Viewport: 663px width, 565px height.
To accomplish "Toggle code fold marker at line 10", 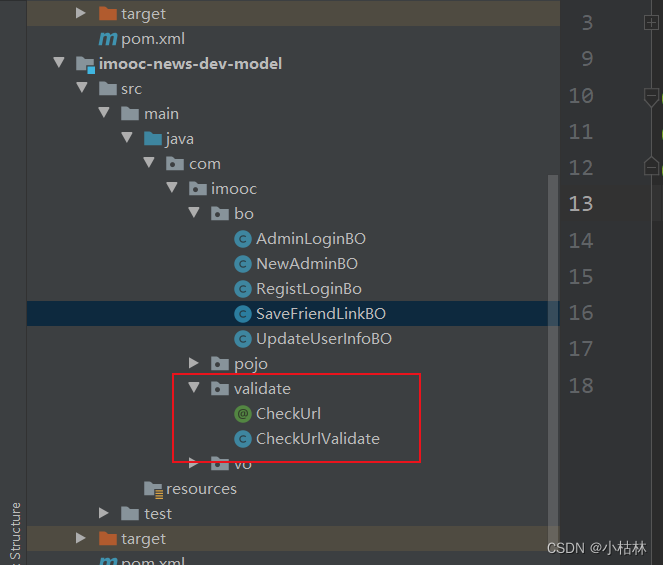I will coord(651,97).
